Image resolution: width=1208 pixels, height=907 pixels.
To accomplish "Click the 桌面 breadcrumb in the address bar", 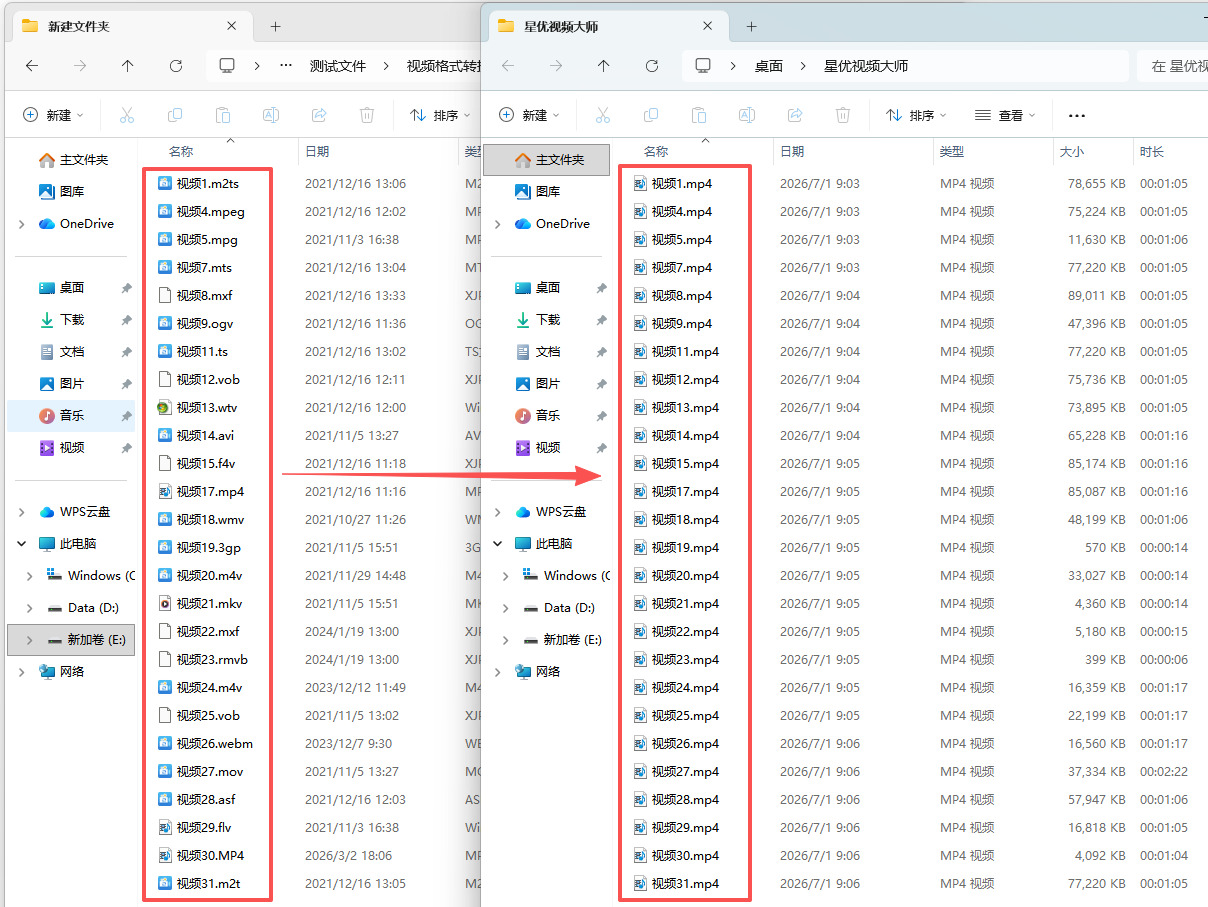I will click(x=769, y=66).
